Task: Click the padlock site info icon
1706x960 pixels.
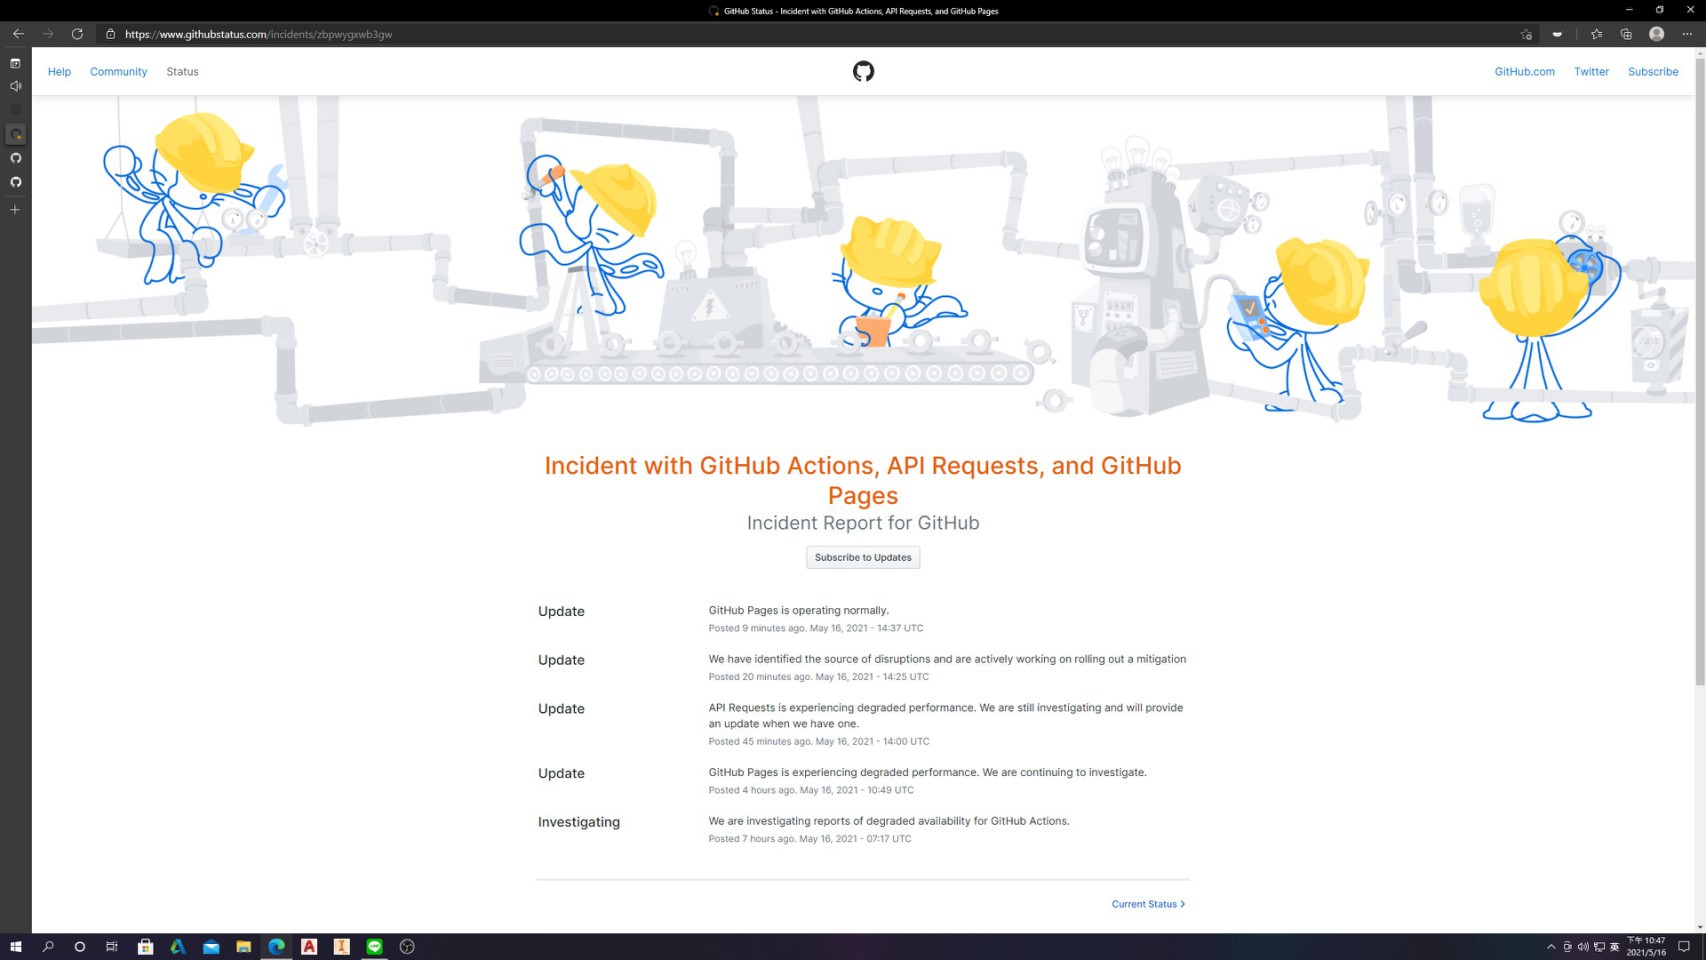Action: (111, 34)
